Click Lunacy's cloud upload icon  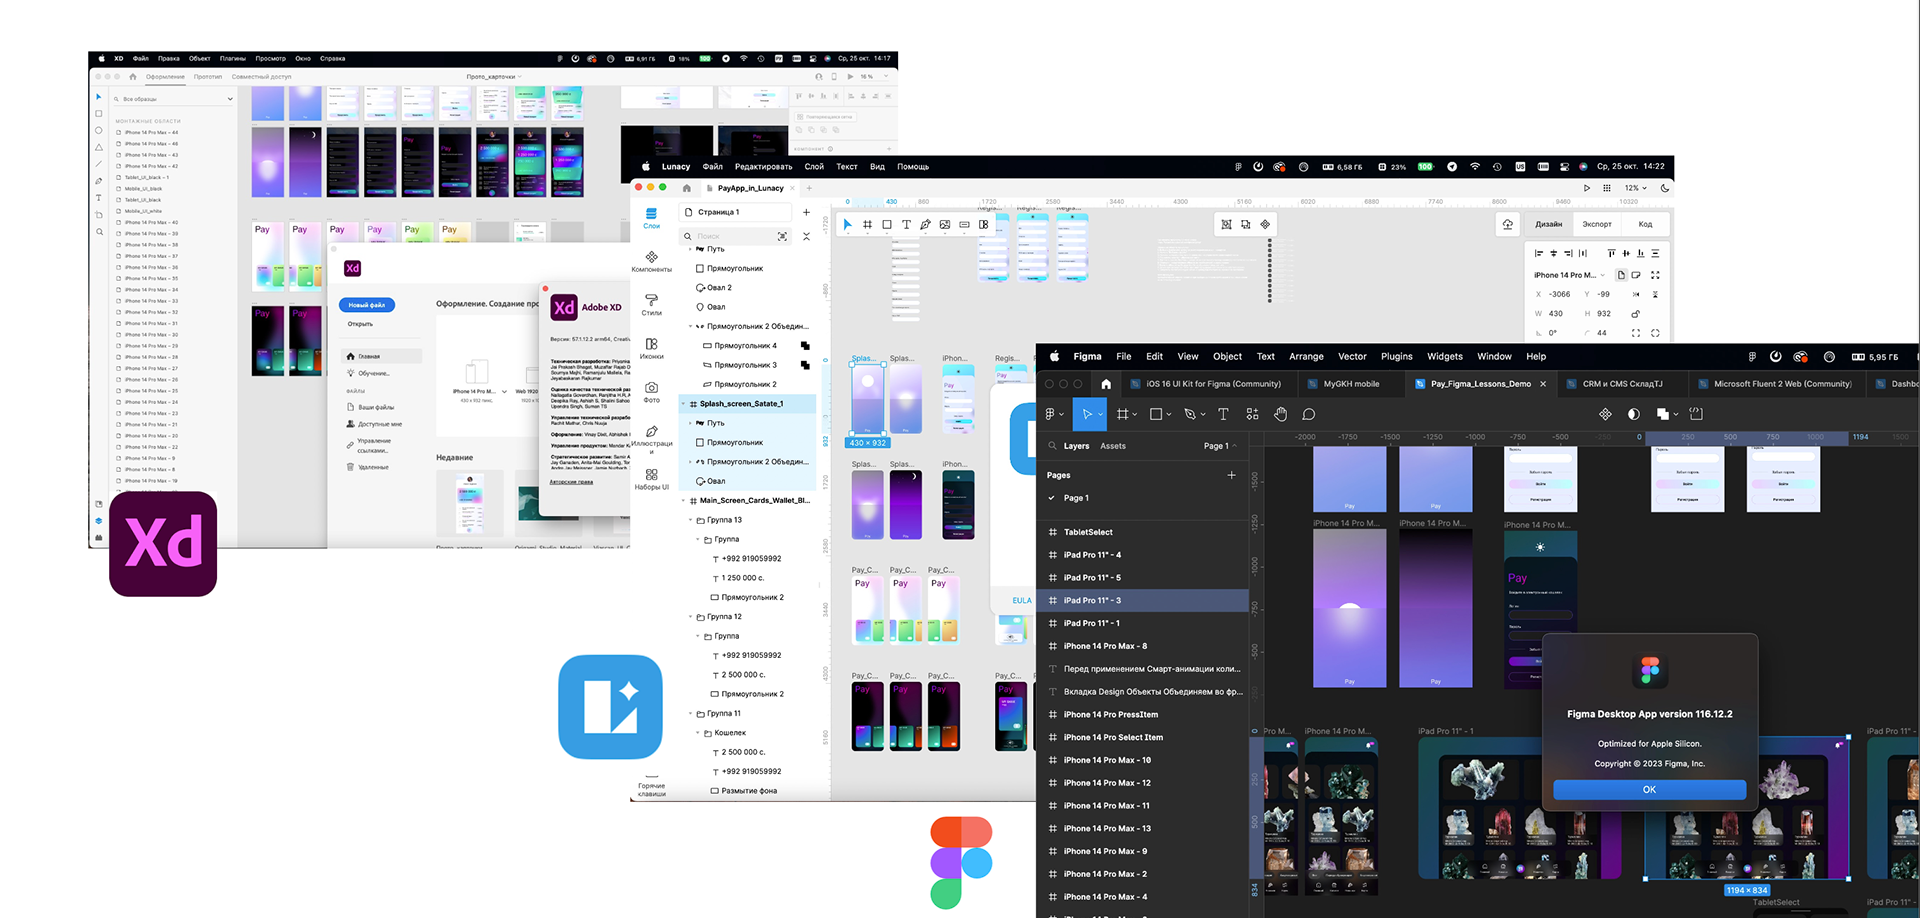pos(1507,224)
